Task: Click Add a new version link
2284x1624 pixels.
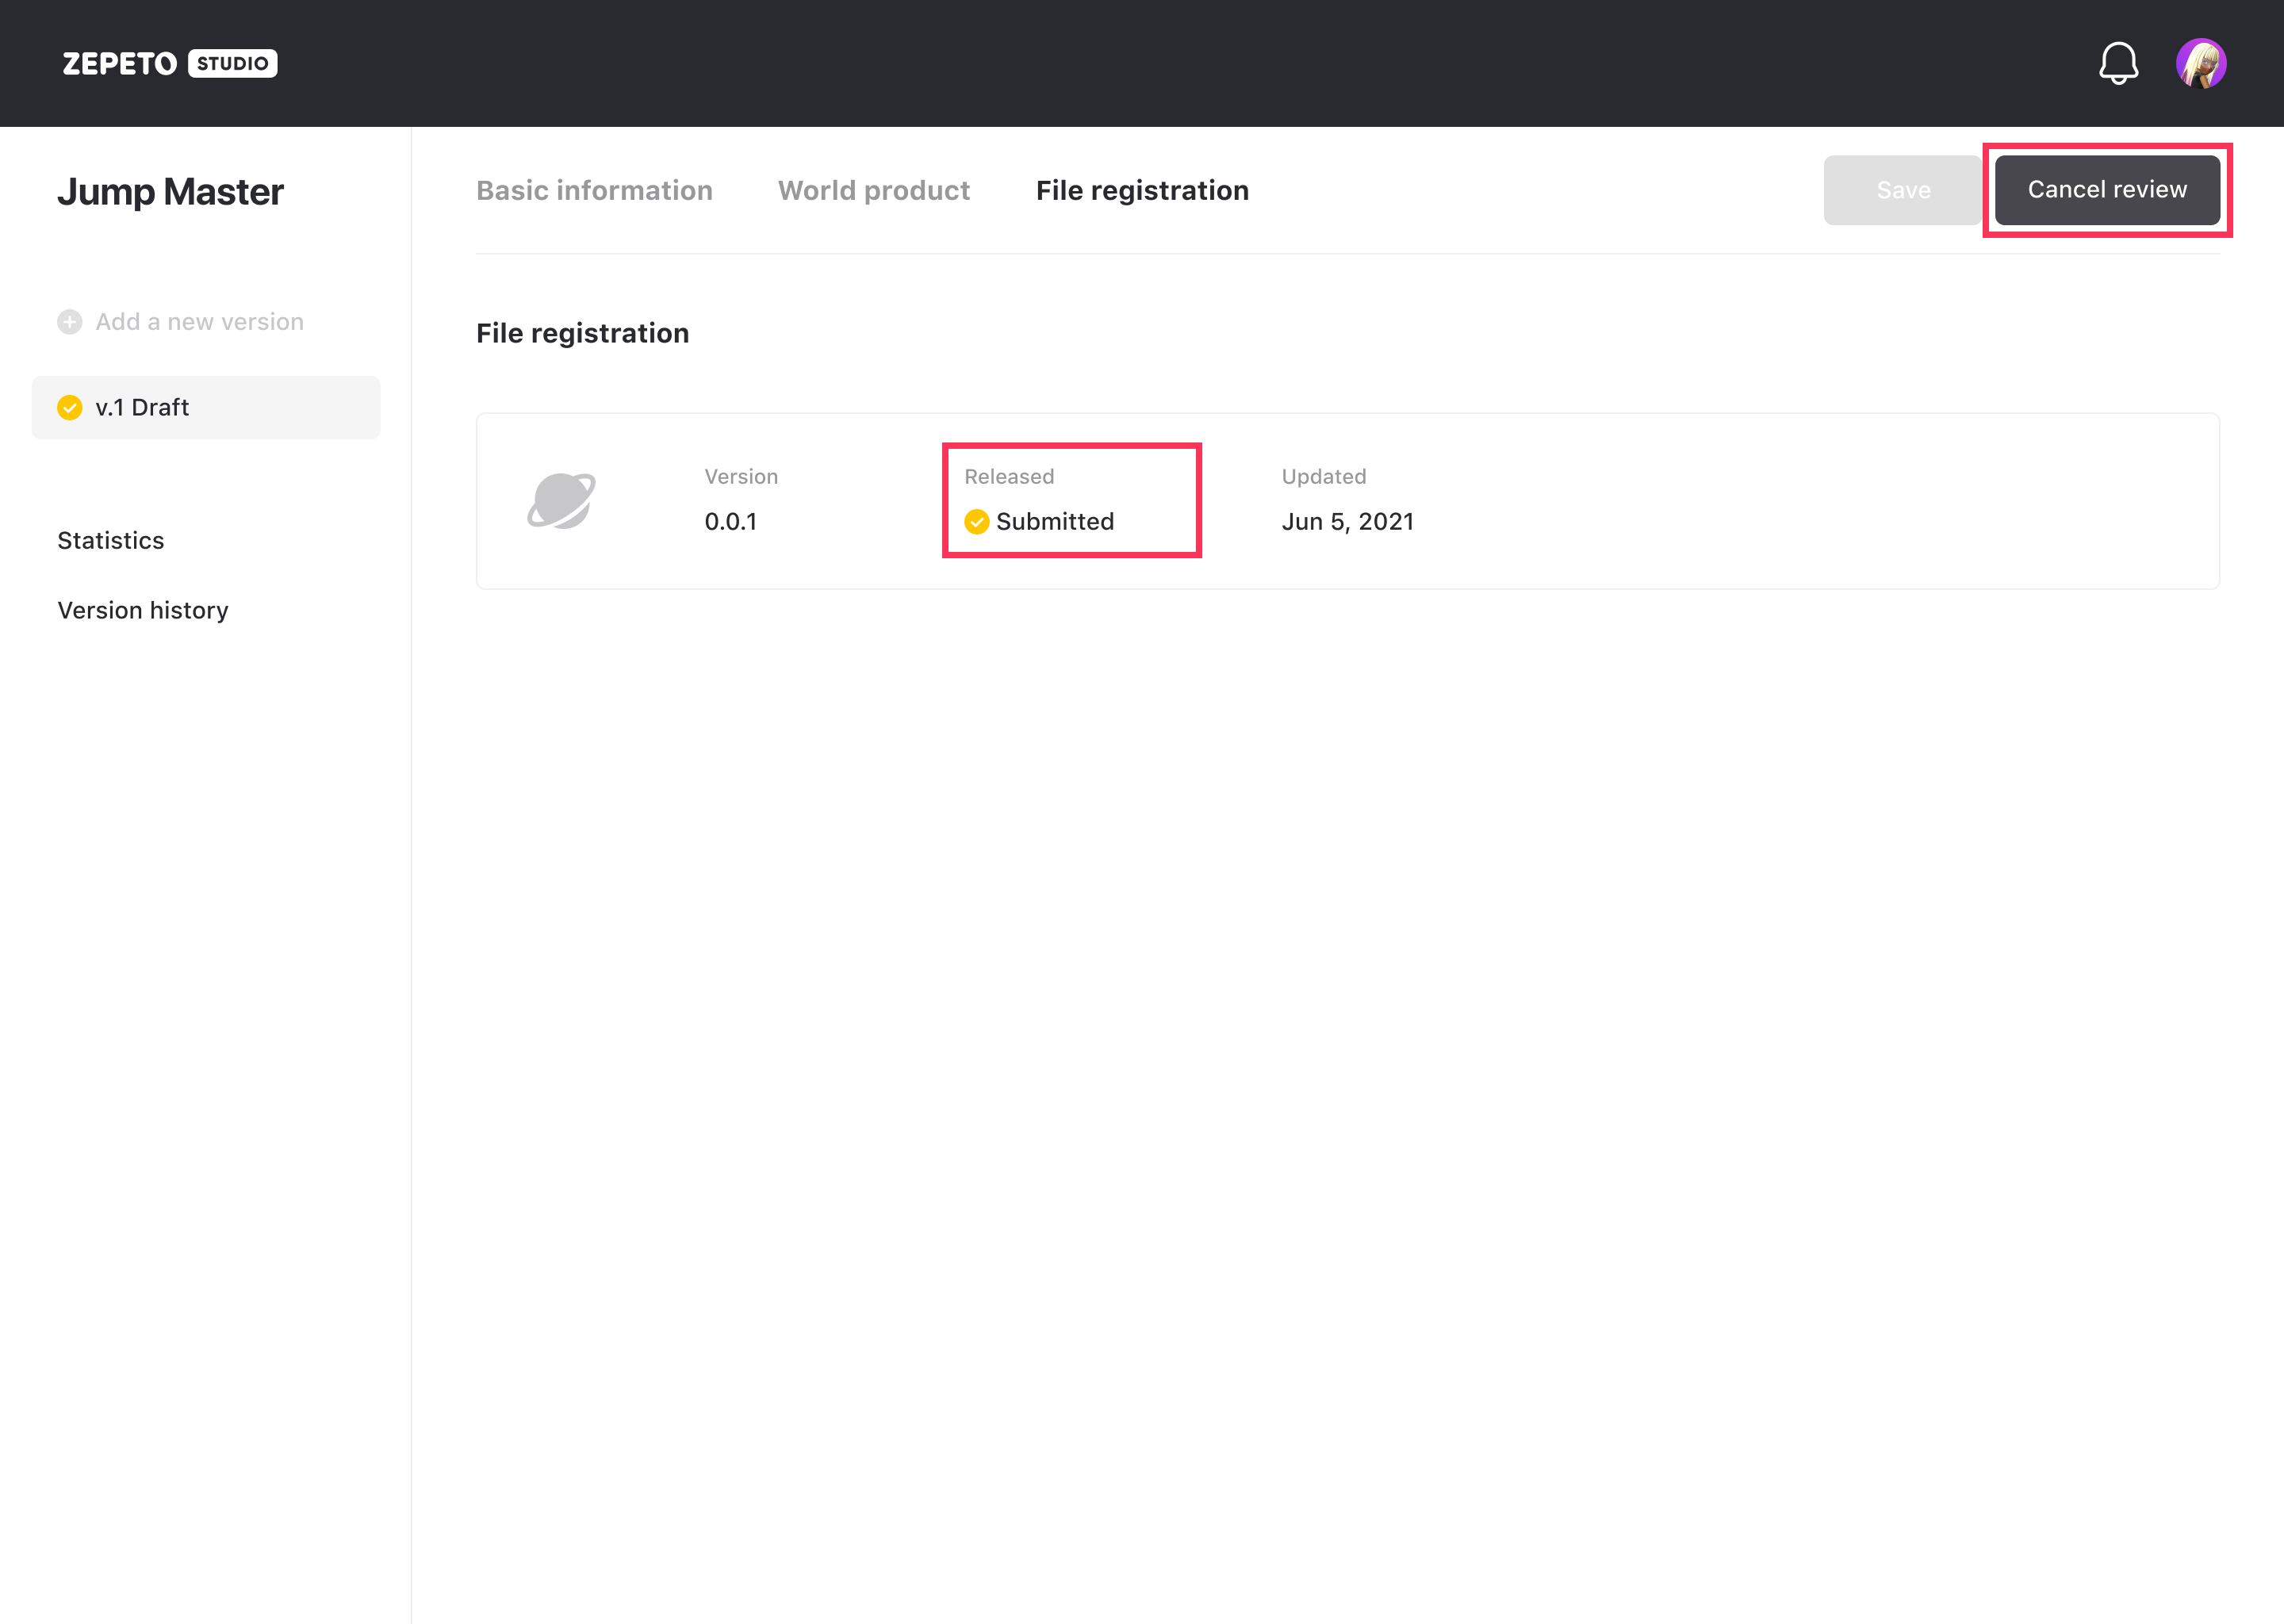Action: 199,322
